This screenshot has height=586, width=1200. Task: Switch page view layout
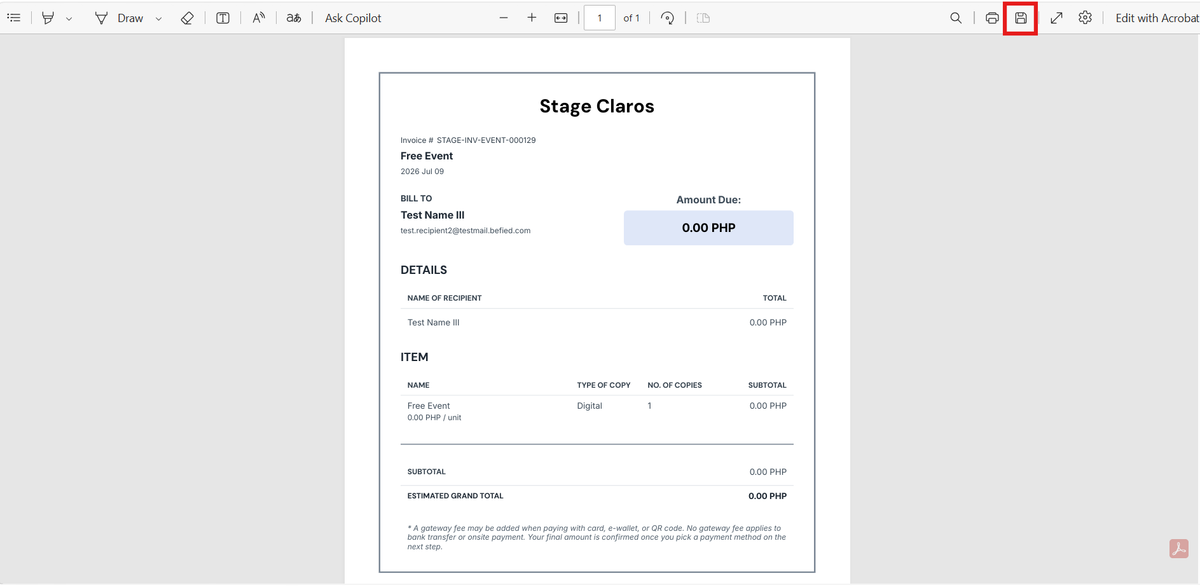(x=703, y=18)
